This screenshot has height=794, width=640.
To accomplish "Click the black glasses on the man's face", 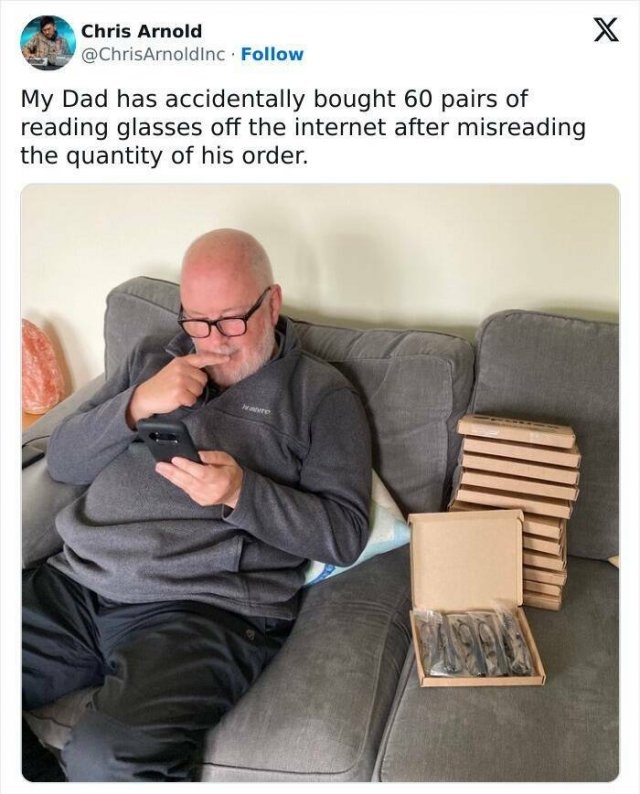I will [223, 317].
